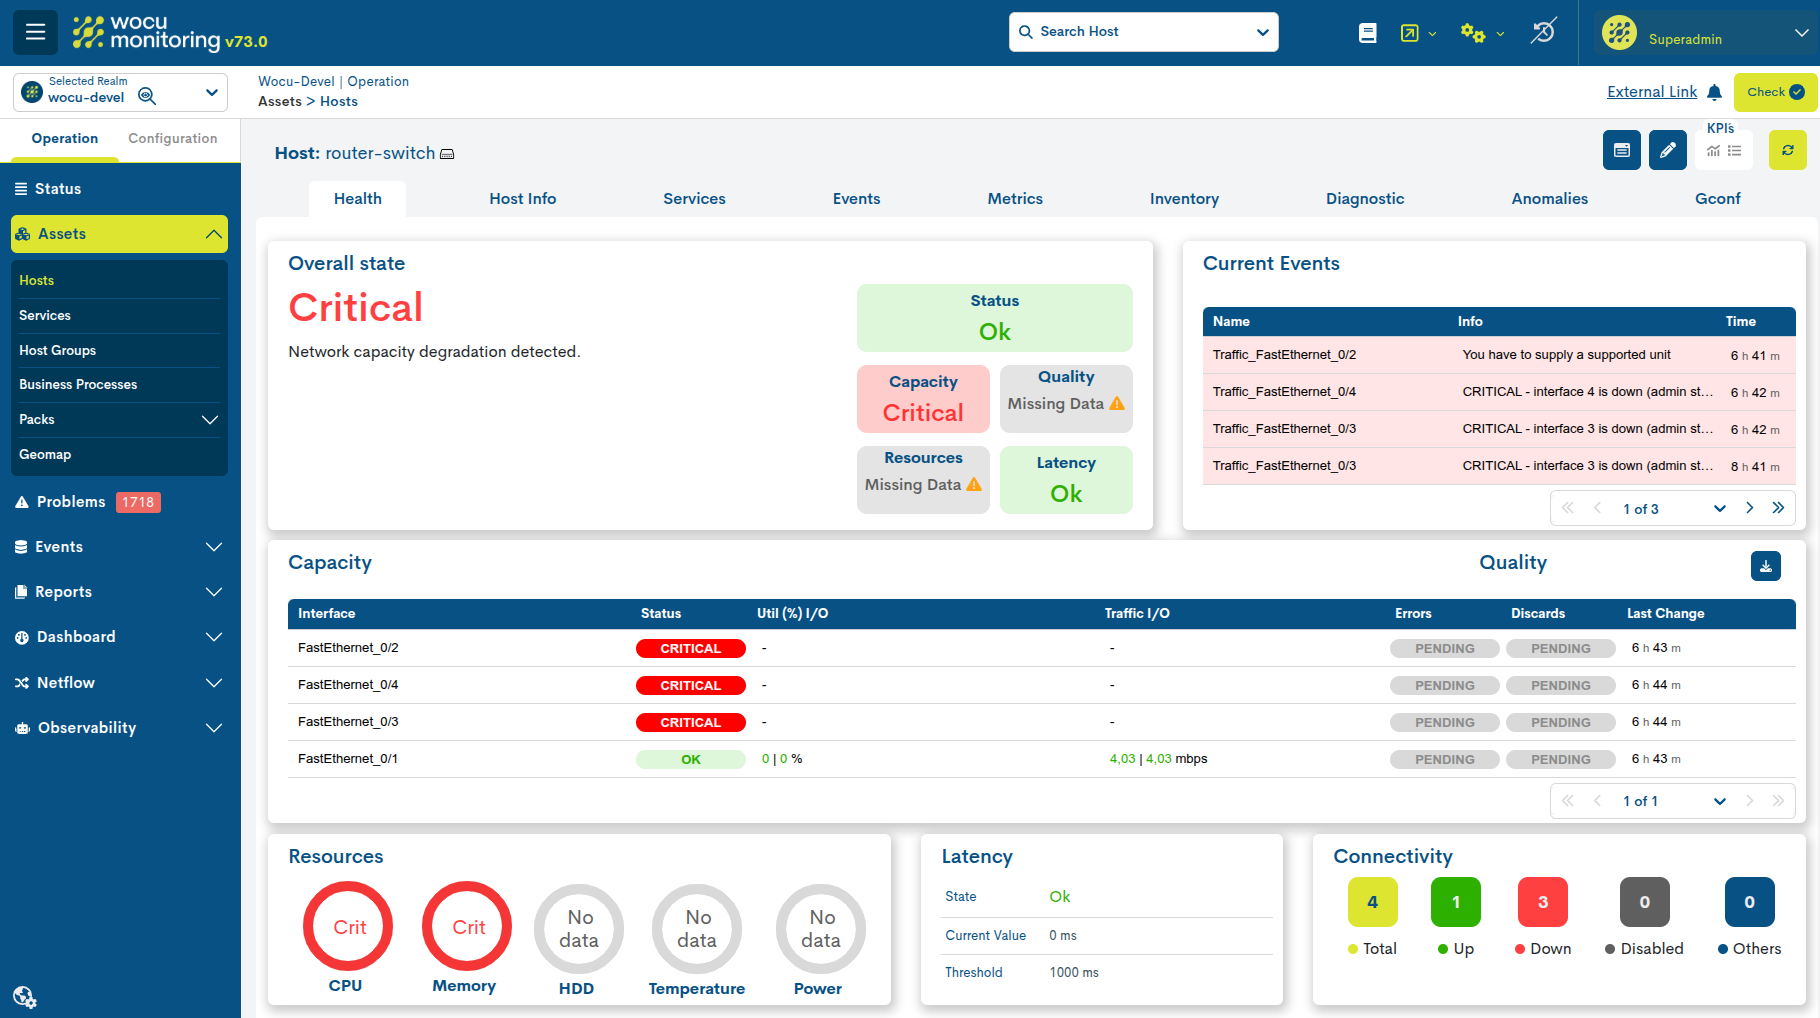
Task: Open the External Link
Action: point(1652,92)
